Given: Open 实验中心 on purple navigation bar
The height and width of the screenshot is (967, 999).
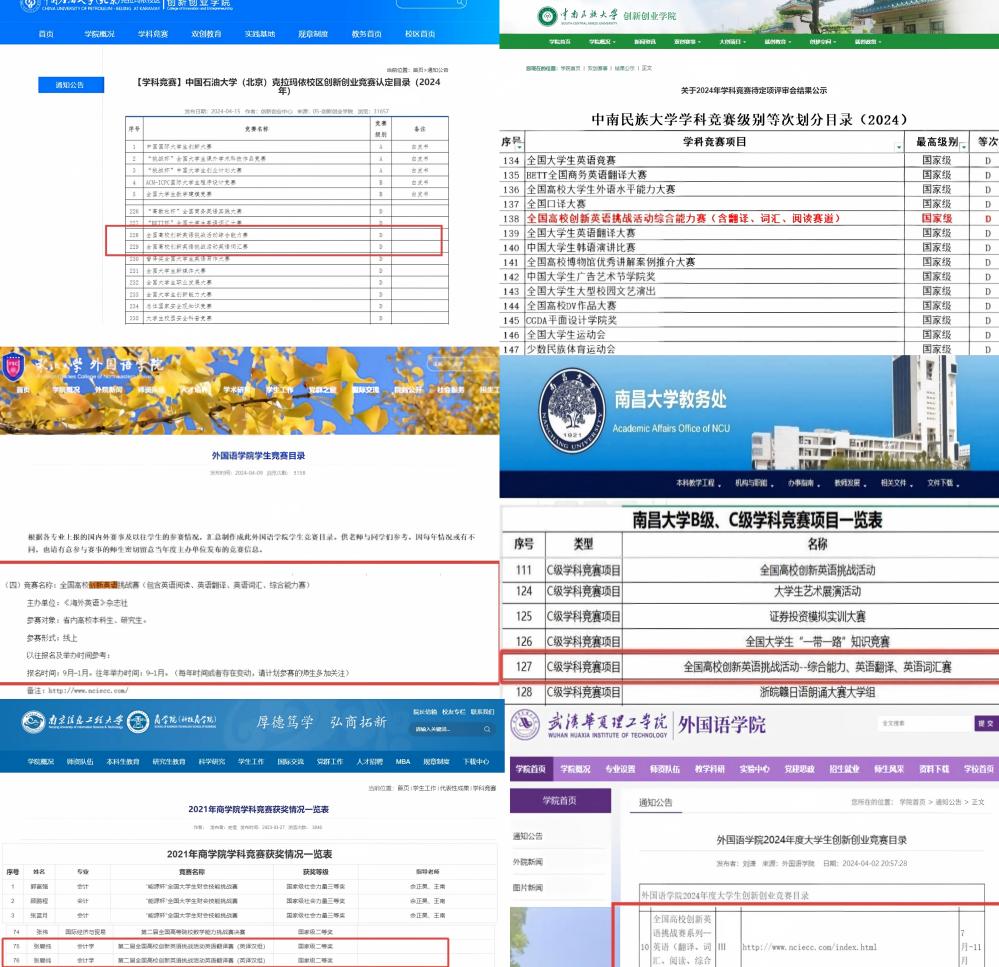Looking at the screenshot, I should (754, 769).
